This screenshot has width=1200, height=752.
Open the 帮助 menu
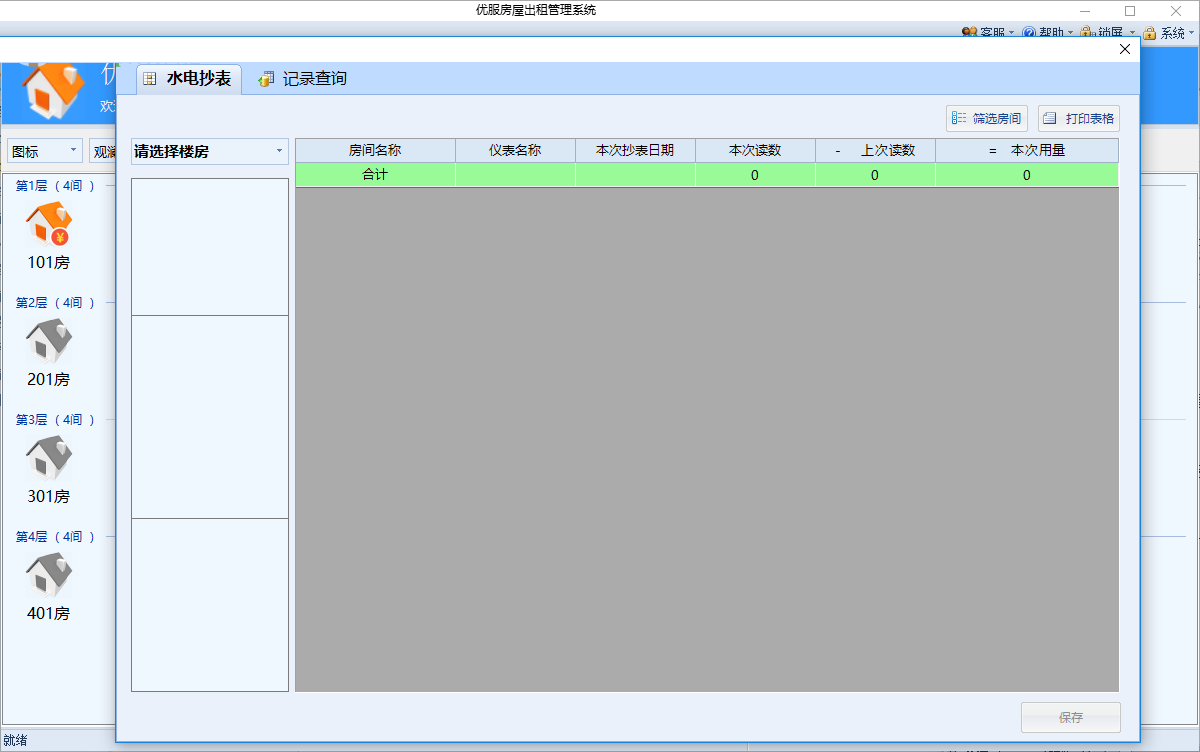[x=1048, y=32]
